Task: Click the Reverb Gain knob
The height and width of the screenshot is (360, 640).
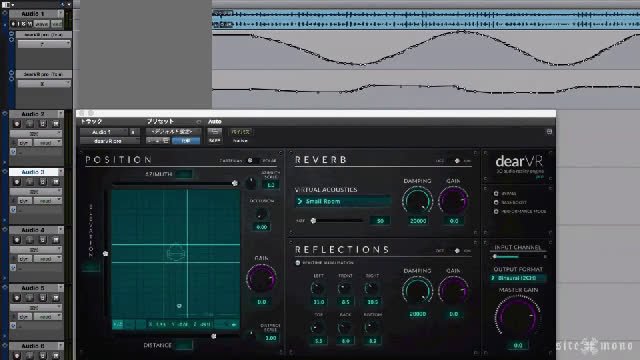Action: coord(453,201)
